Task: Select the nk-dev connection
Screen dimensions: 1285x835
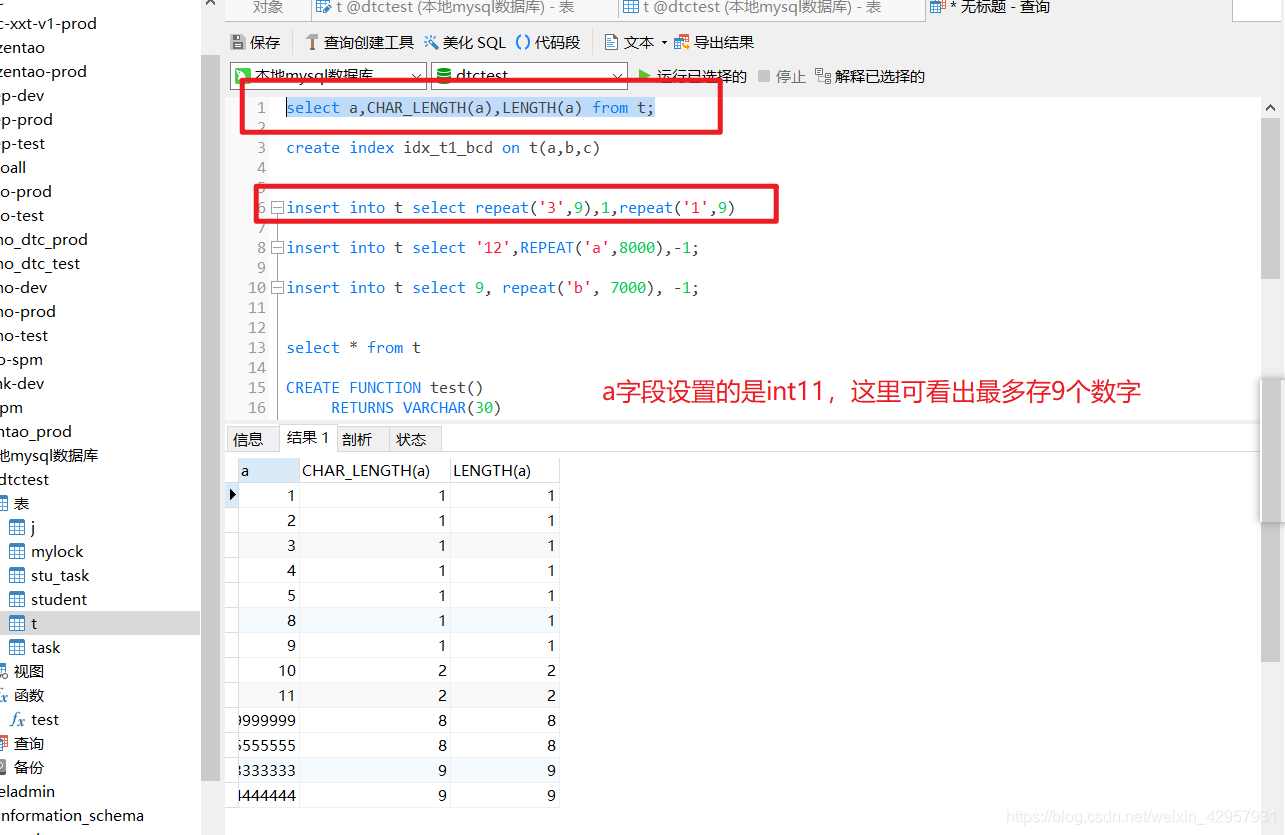Action: [x=22, y=383]
